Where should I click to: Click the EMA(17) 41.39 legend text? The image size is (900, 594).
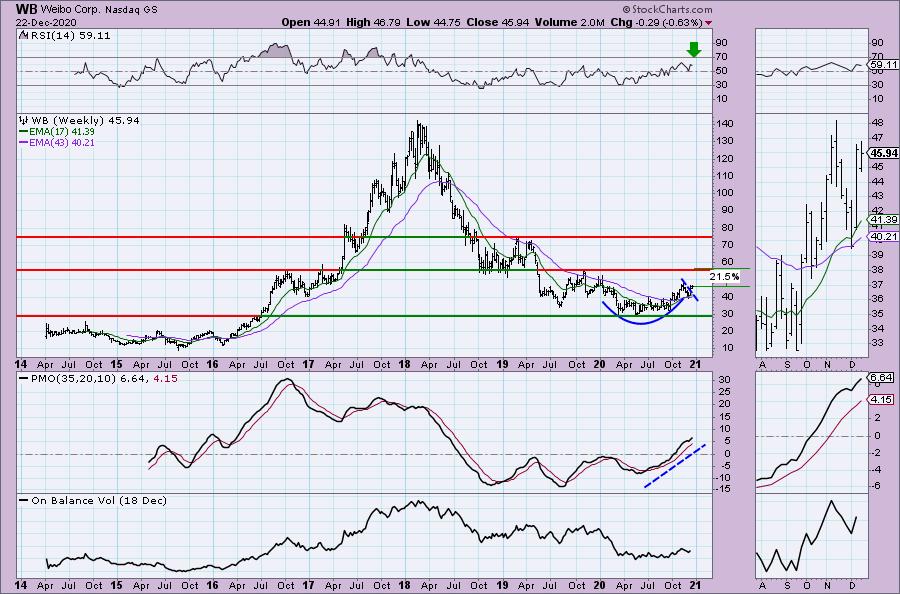click(61, 131)
